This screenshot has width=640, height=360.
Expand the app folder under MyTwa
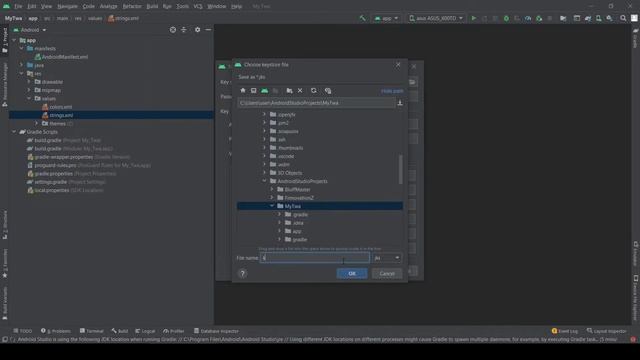(280, 231)
